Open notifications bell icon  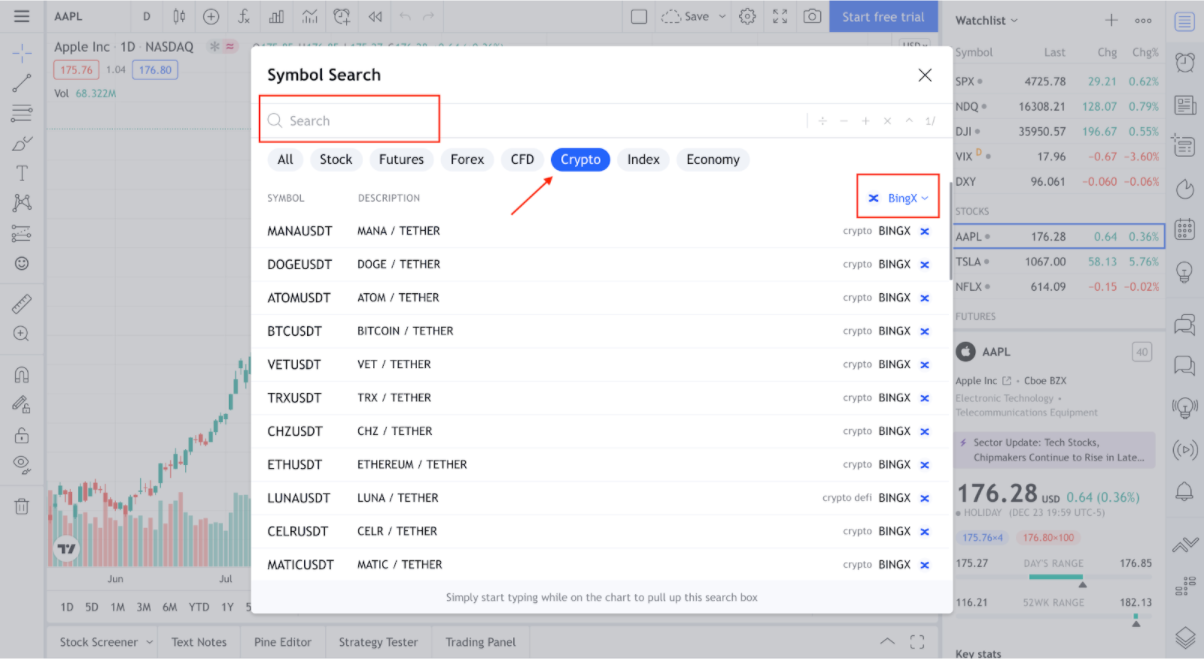[1185, 490]
